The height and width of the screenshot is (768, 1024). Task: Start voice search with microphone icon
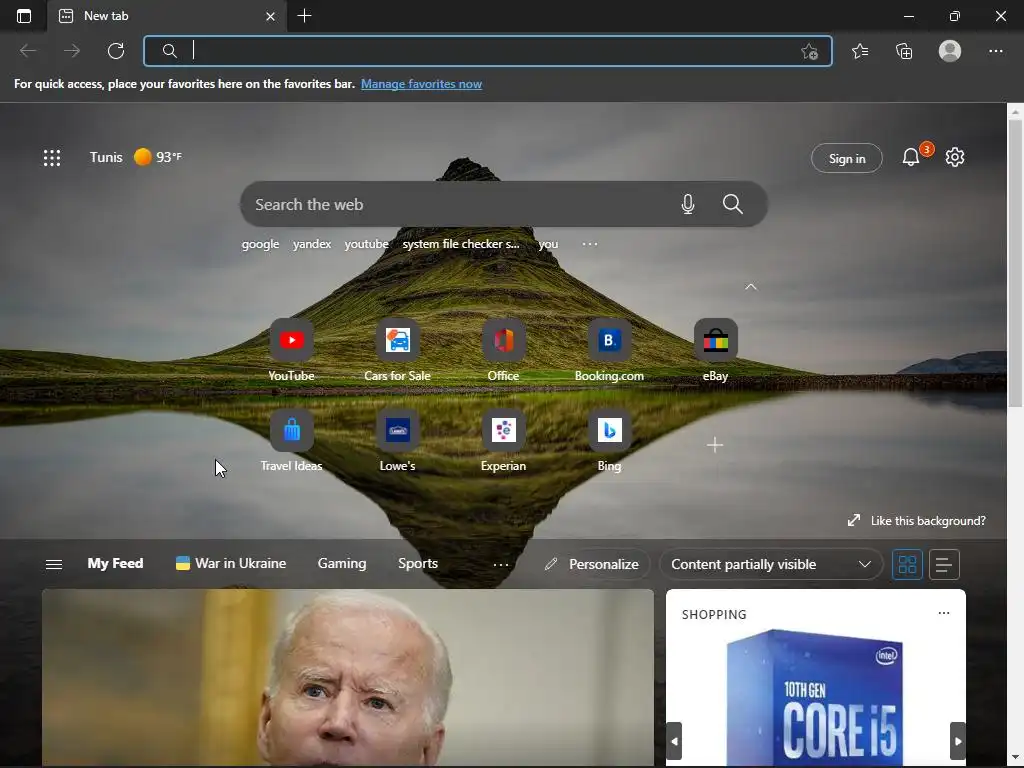tap(688, 204)
